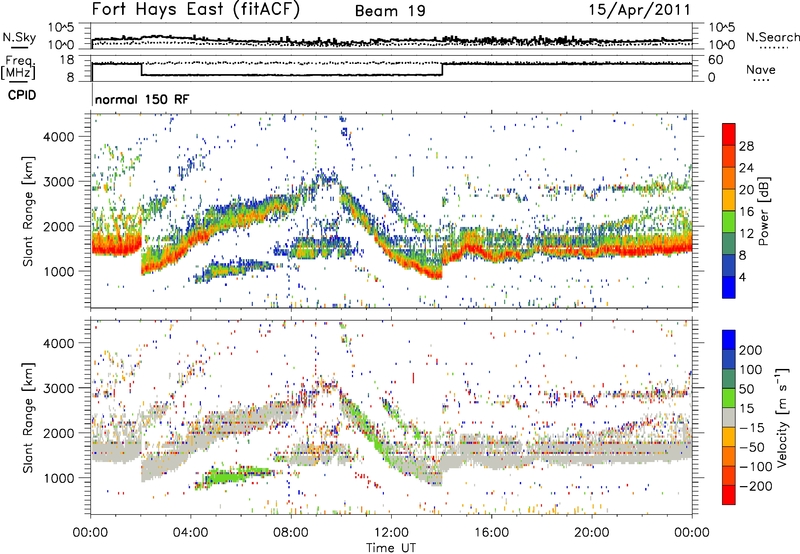The width and height of the screenshot is (800, 554).
Task: Click the '4' tick on the Power scale
Action: coord(742,277)
